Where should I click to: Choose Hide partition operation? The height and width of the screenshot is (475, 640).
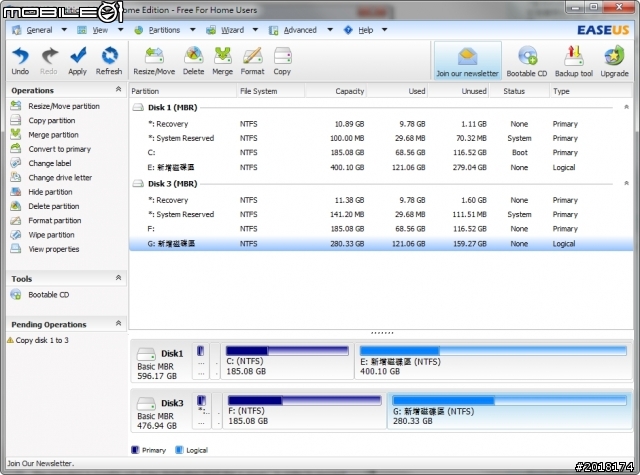tap(42, 192)
